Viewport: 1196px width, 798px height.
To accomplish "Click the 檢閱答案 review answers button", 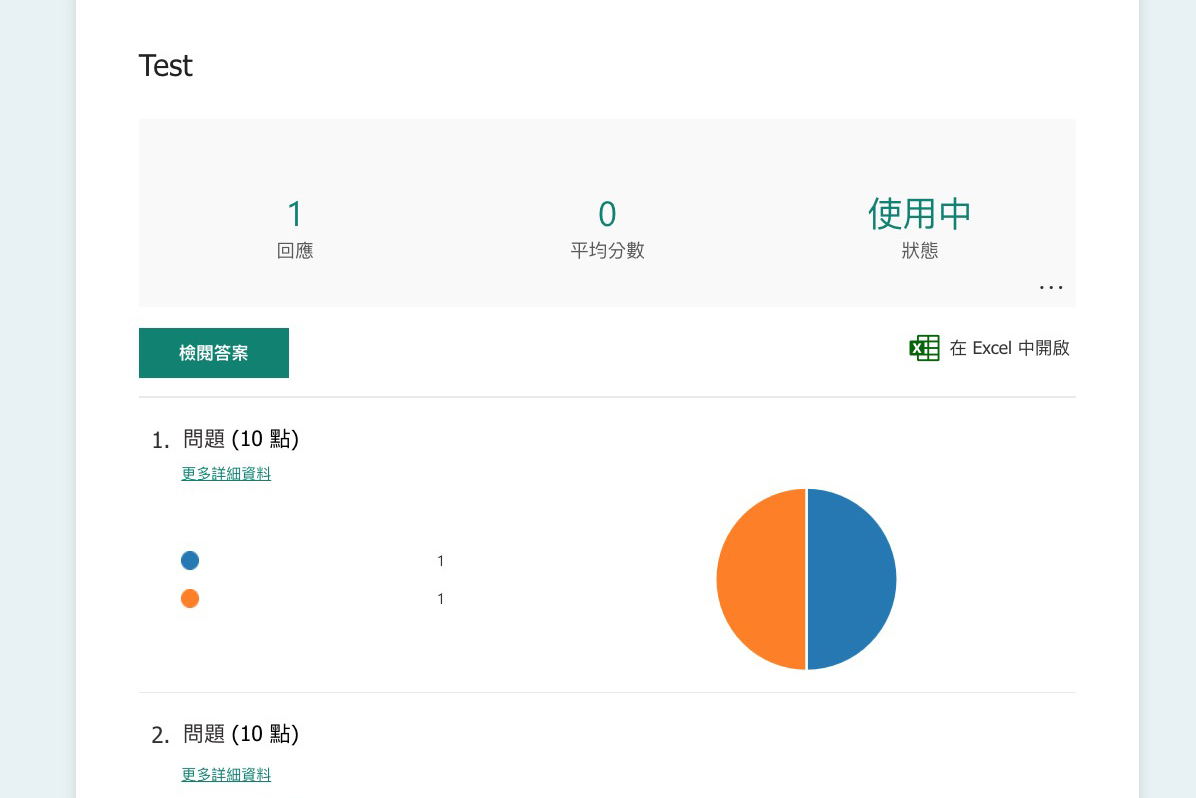I will coord(213,353).
